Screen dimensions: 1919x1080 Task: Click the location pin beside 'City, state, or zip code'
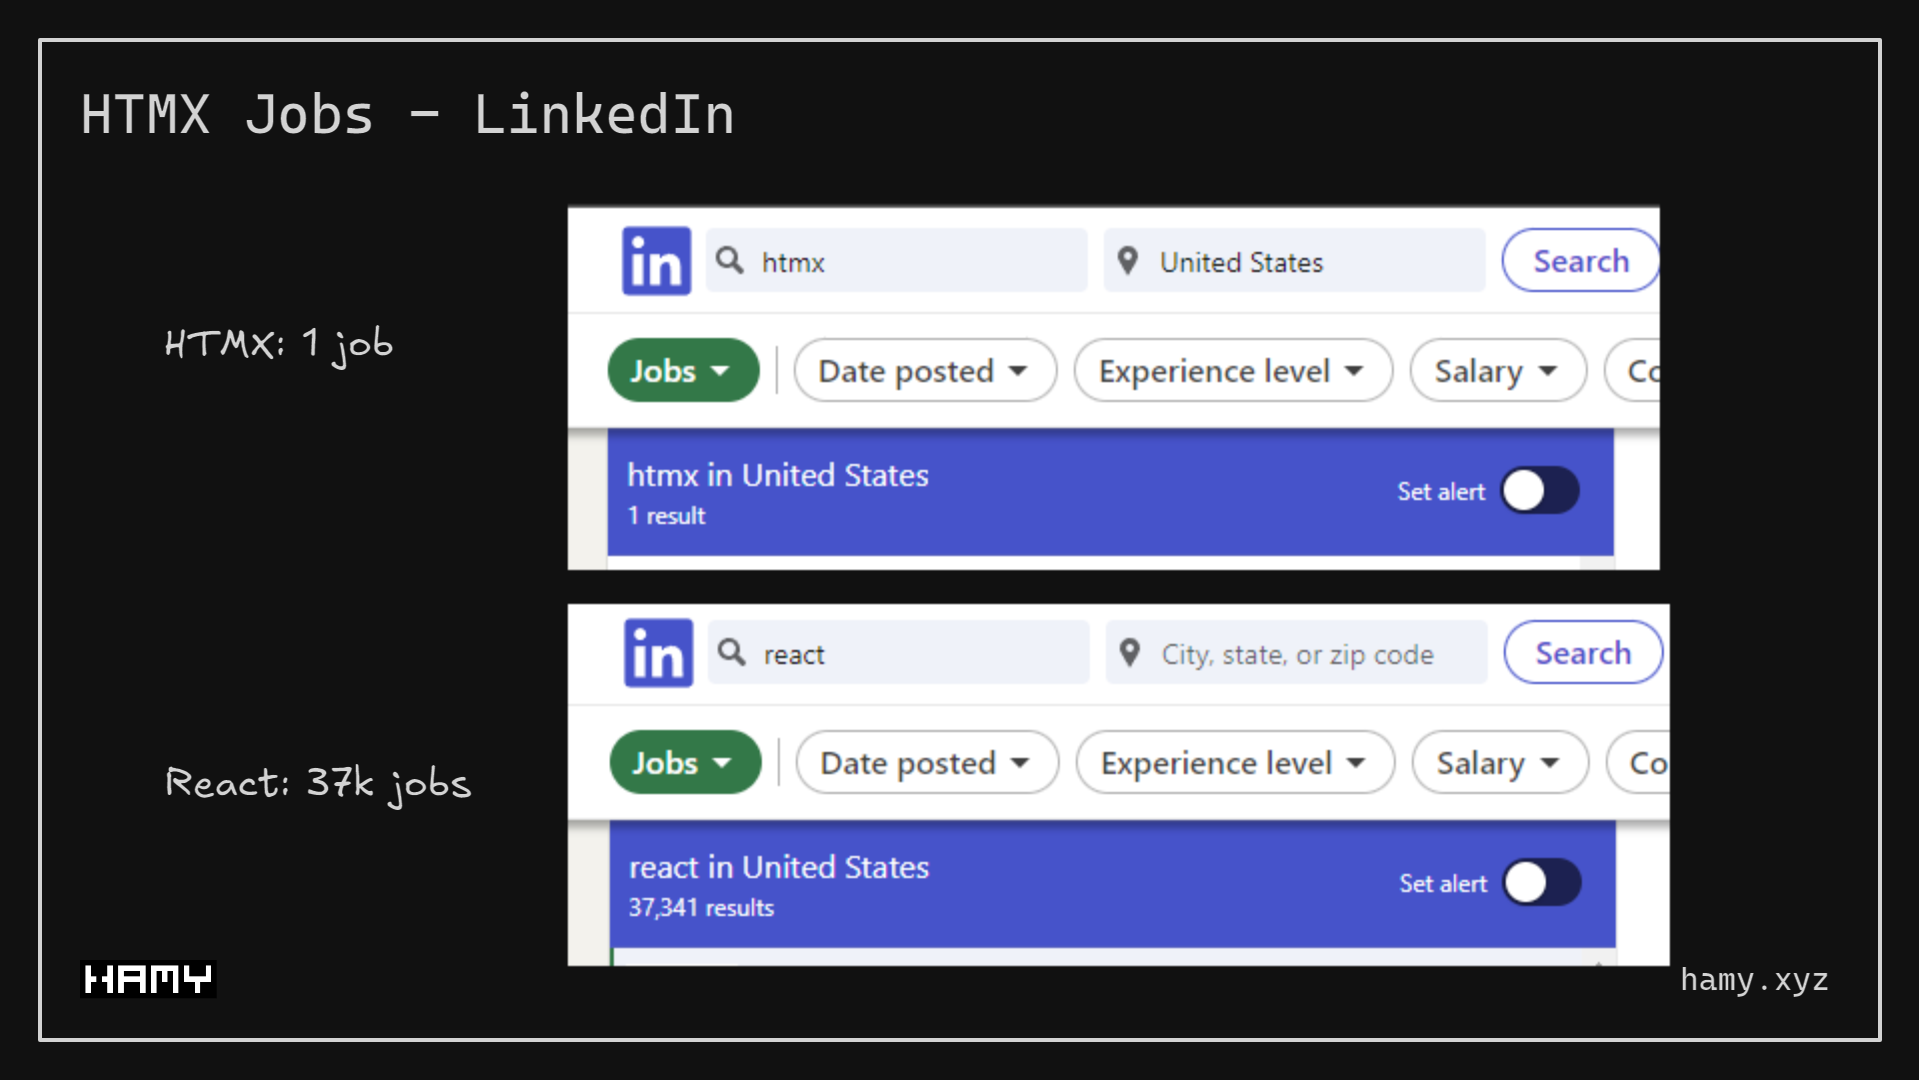tap(1131, 652)
